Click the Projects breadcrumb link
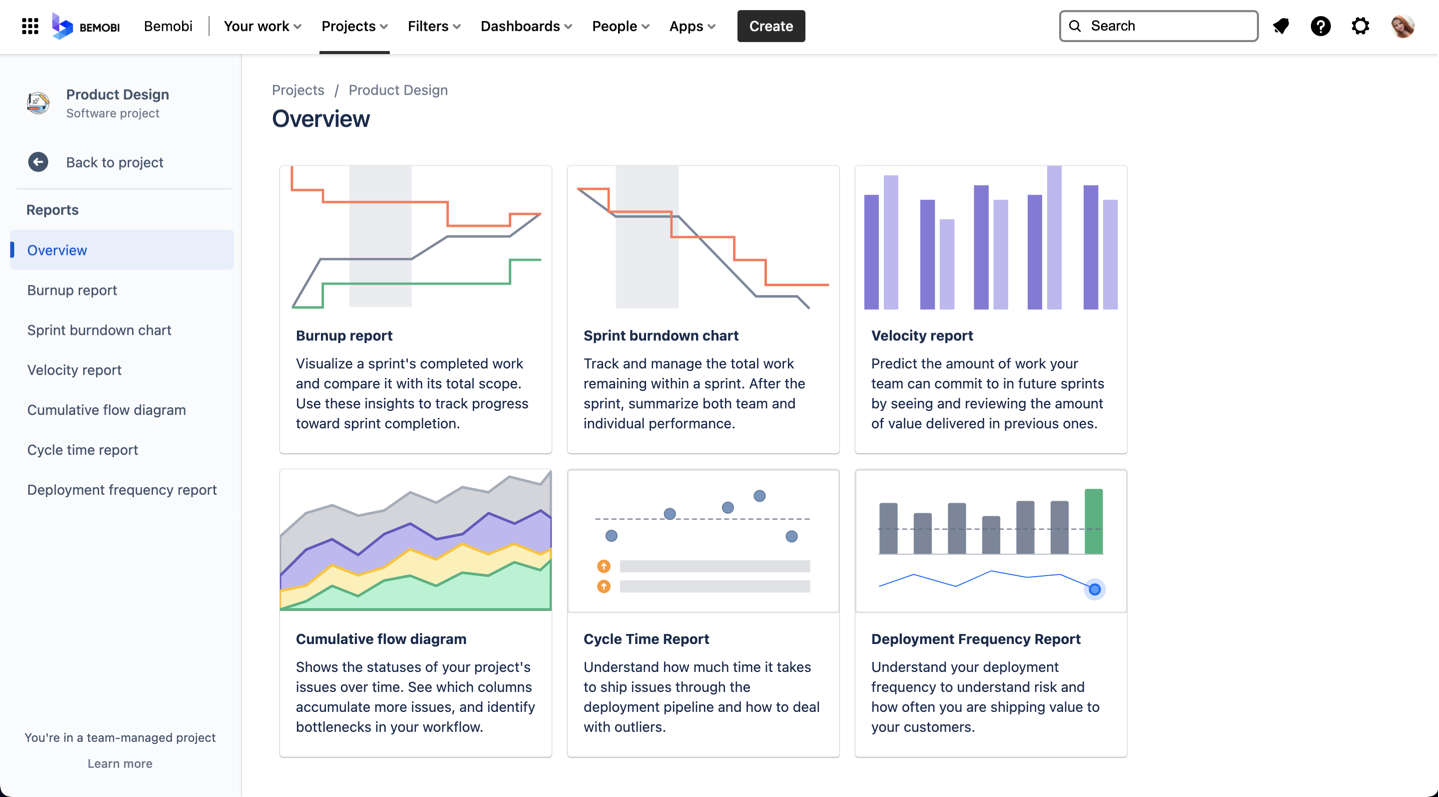Image resolution: width=1439 pixels, height=797 pixels. 298,90
